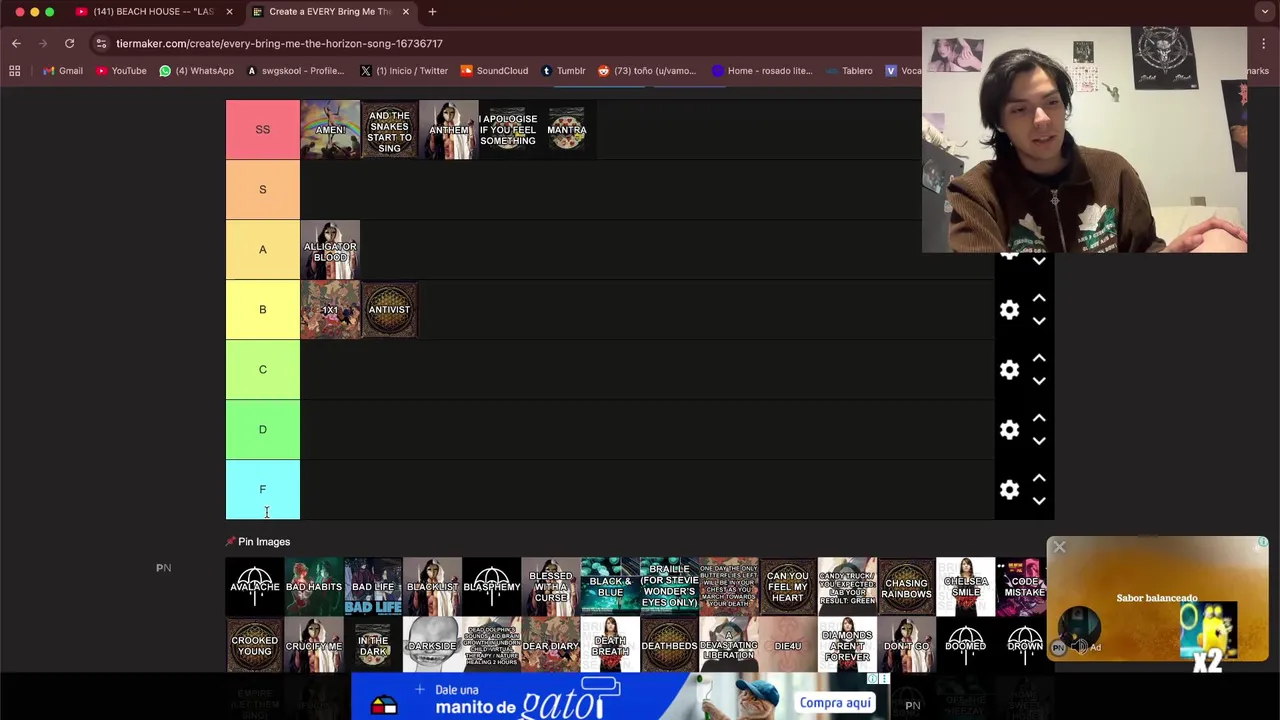The image size is (1280, 720).
Task: Move tier F row up with arrow
Action: point(1039,478)
